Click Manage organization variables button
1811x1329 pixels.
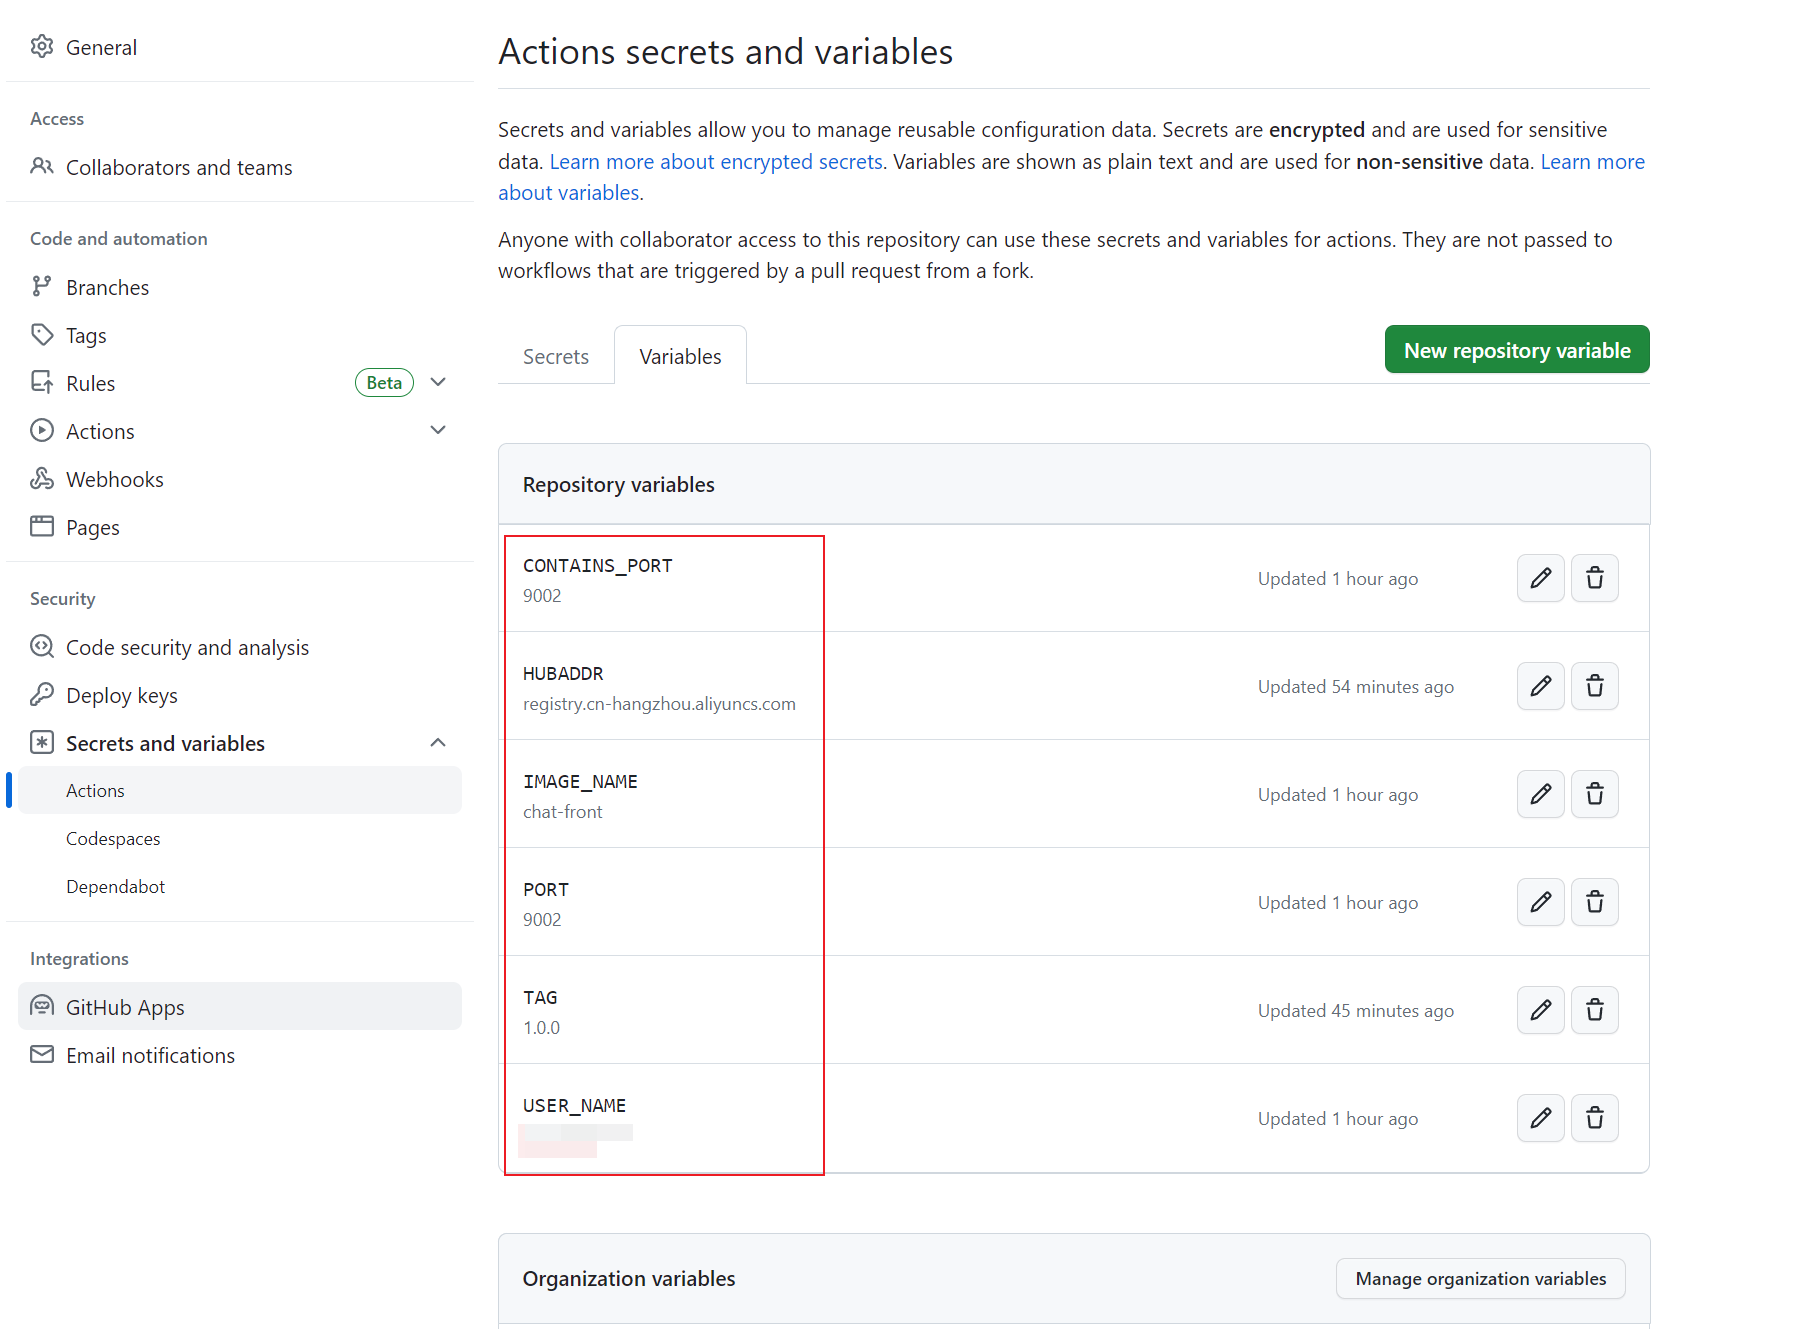(x=1480, y=1278)
